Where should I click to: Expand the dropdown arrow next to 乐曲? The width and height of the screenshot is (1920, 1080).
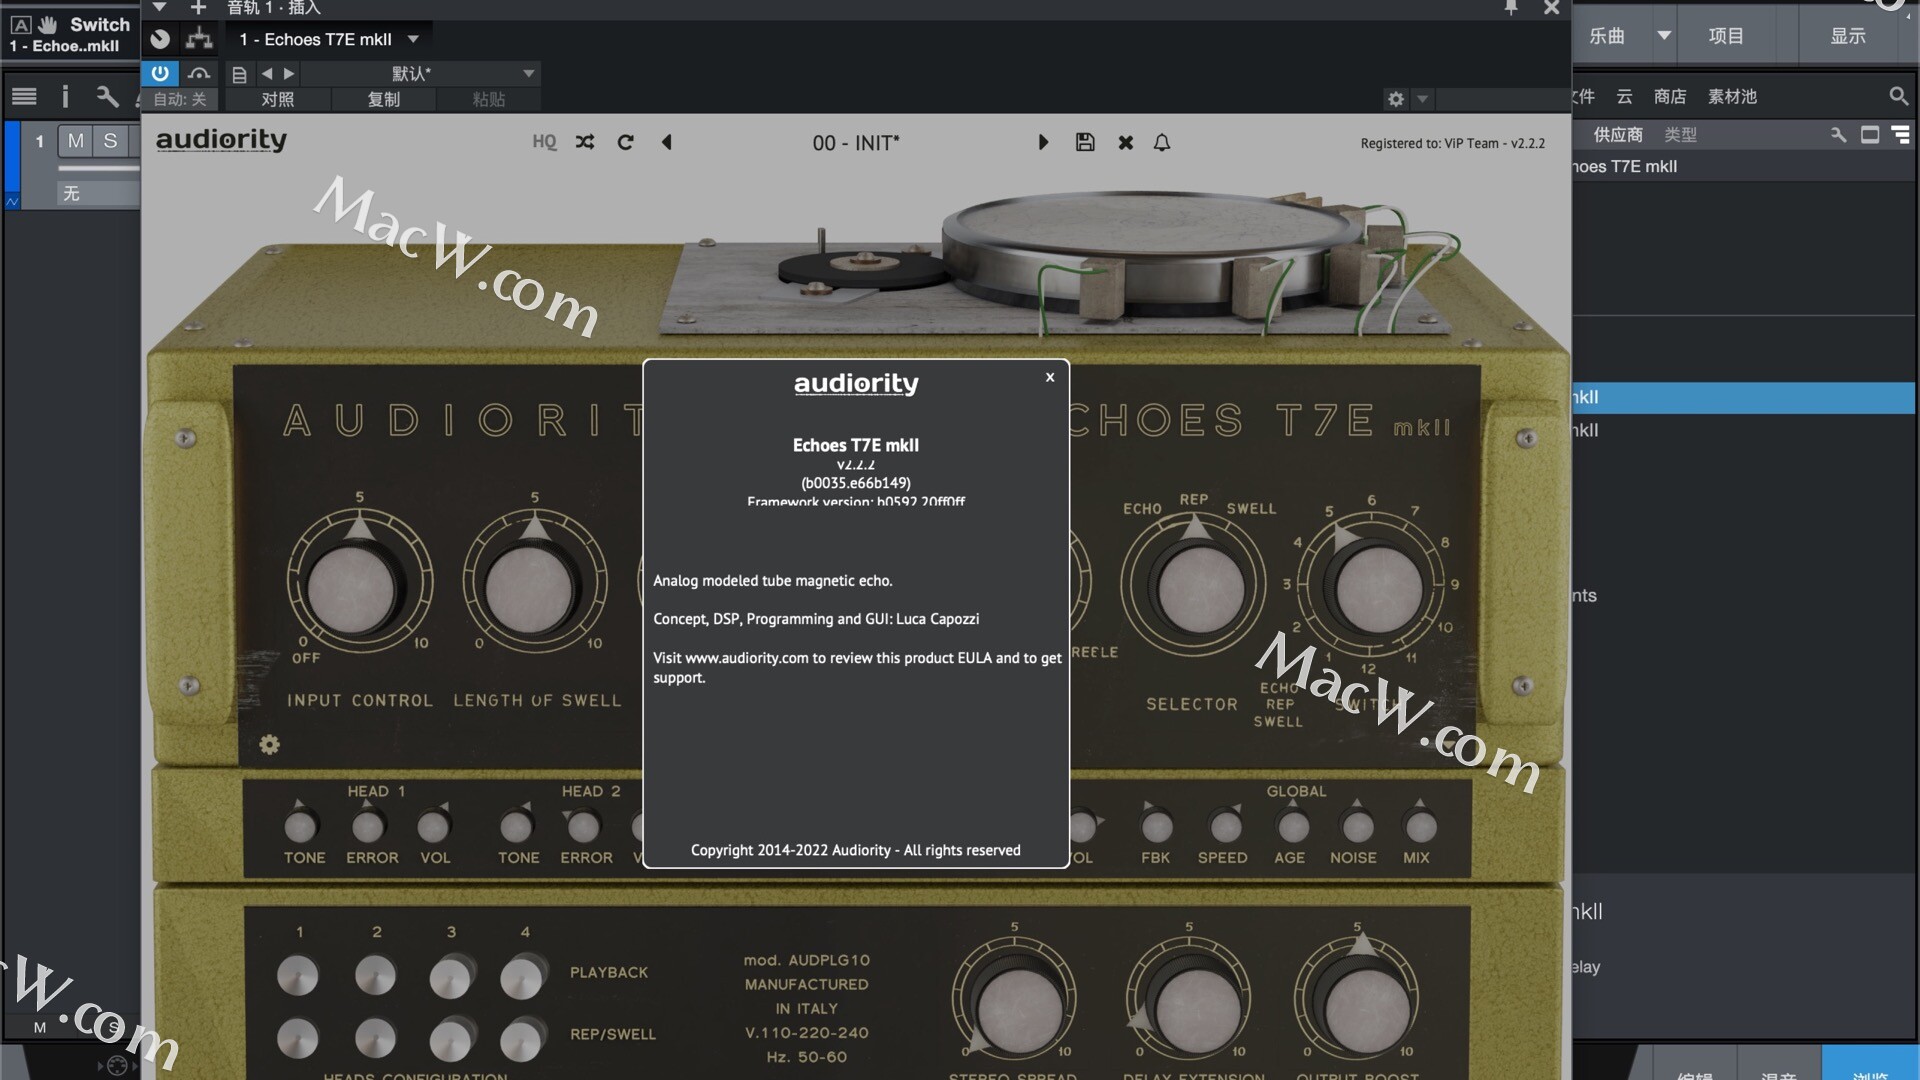point(1664,35)
